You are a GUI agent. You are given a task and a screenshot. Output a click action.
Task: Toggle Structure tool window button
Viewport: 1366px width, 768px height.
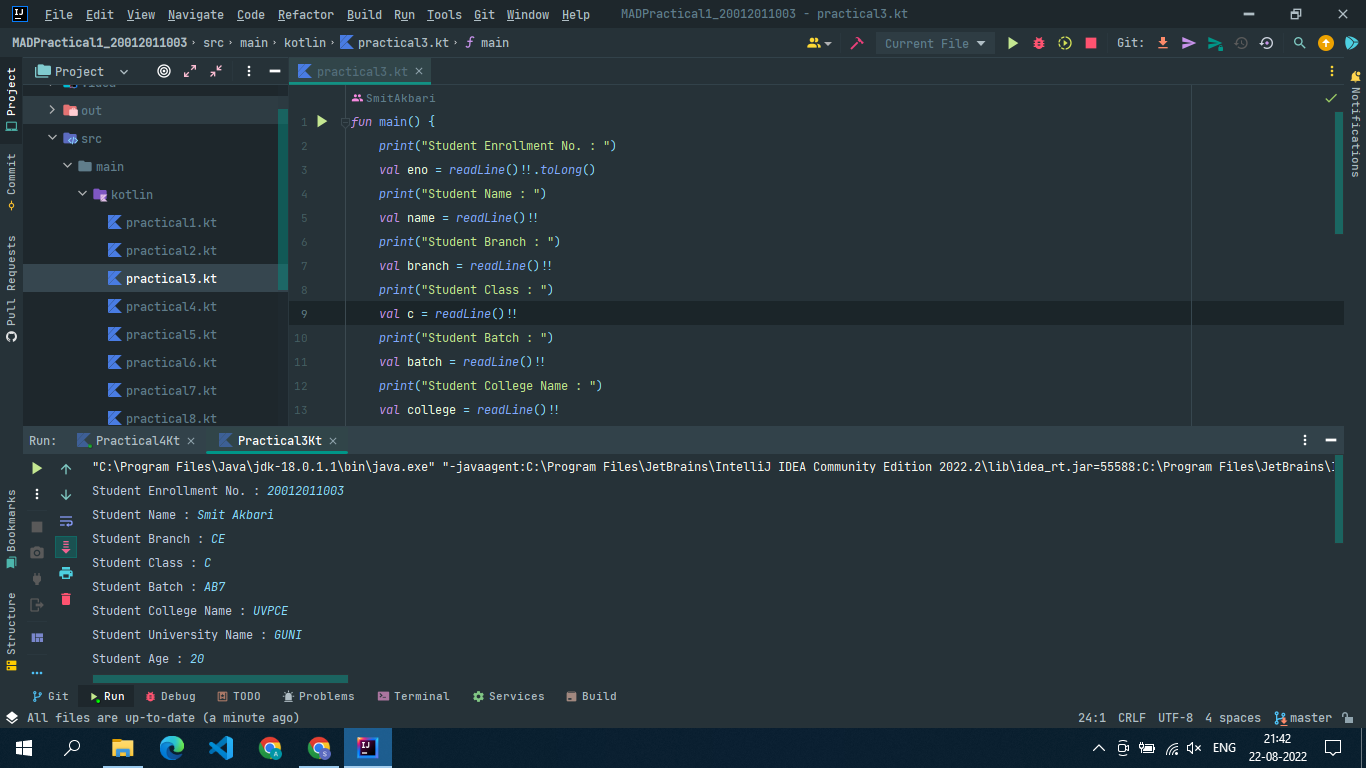[11, 631]
